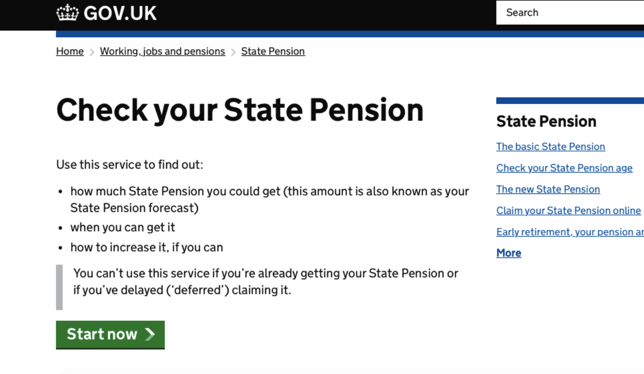
Task: Expand the More related links
Action: (508, 253)
